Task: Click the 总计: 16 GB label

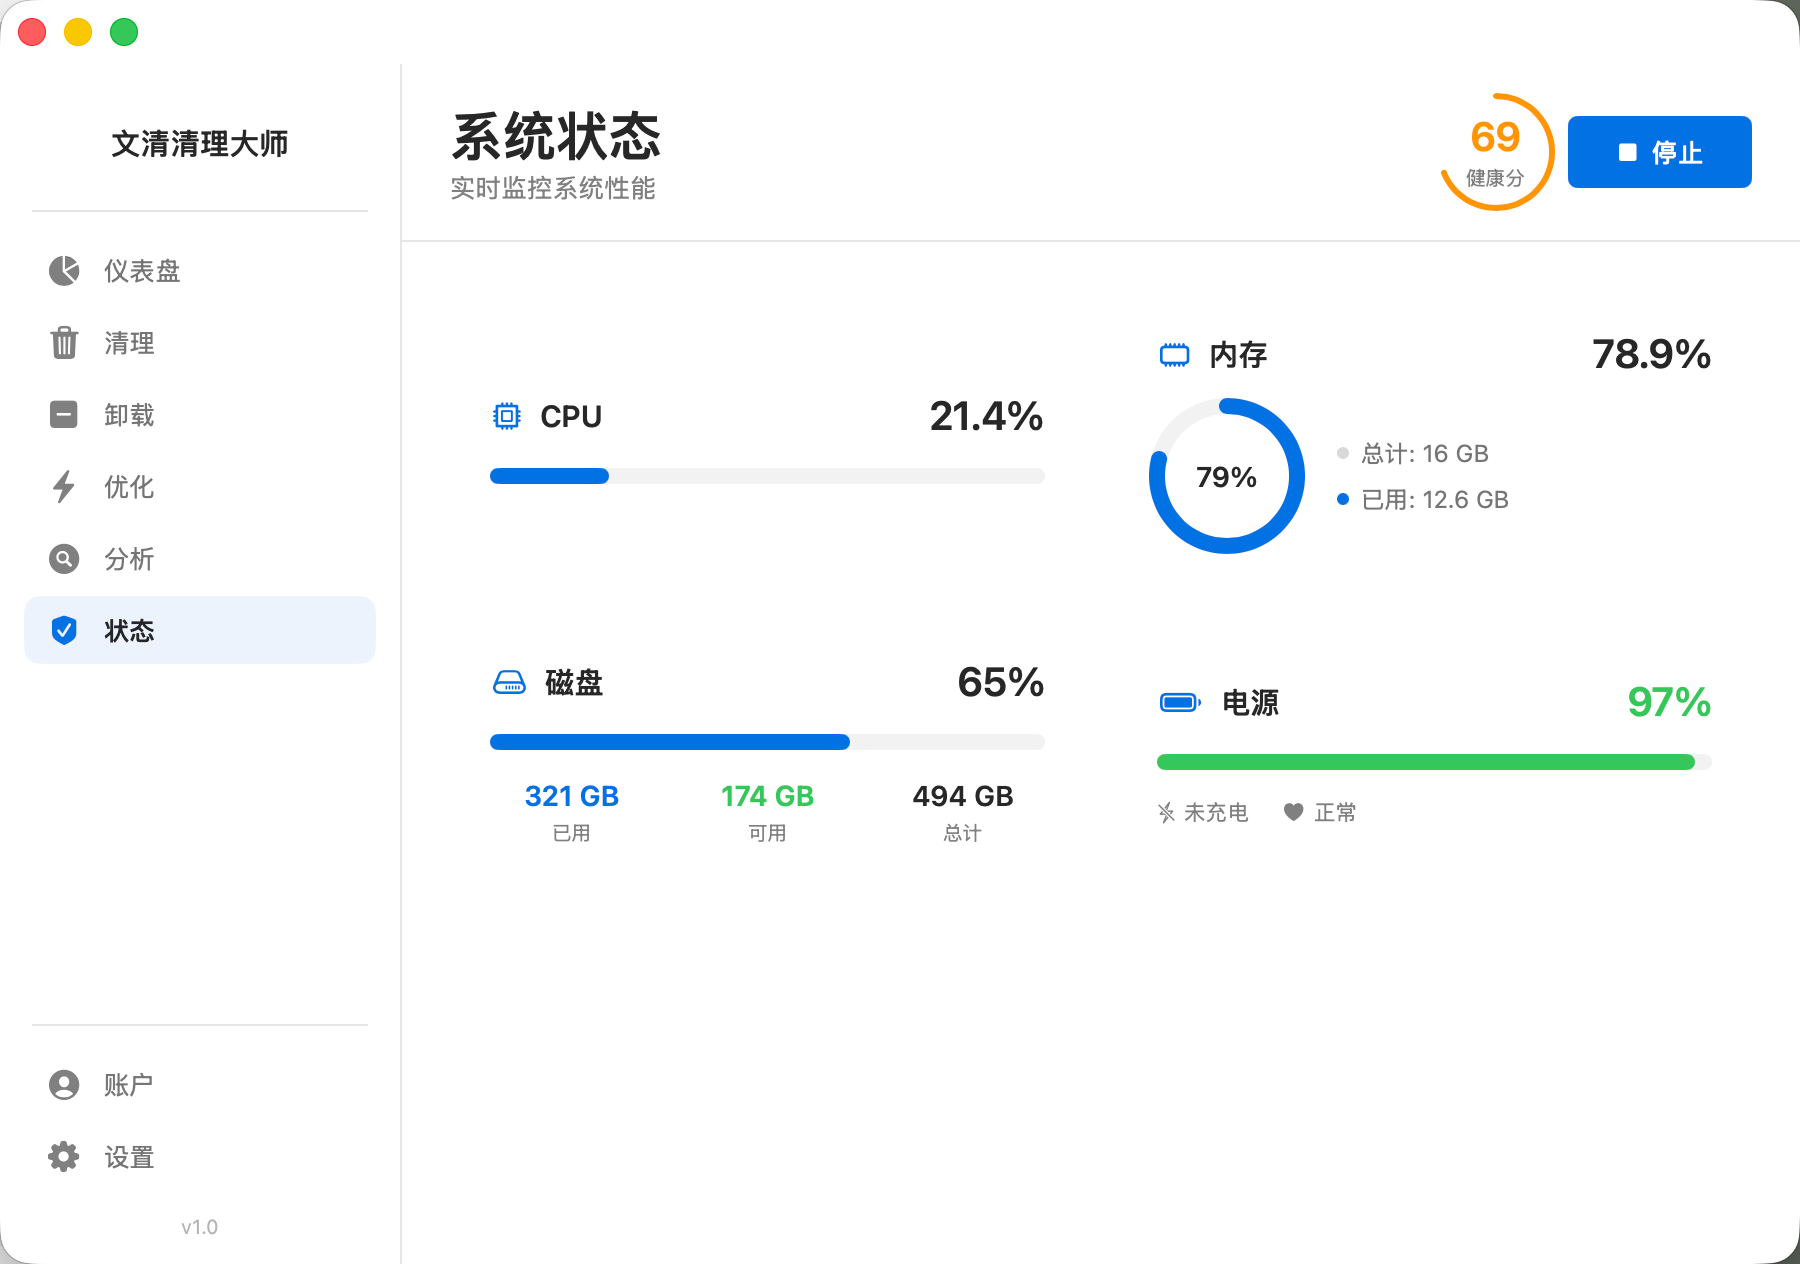Action: (1425, 454)
